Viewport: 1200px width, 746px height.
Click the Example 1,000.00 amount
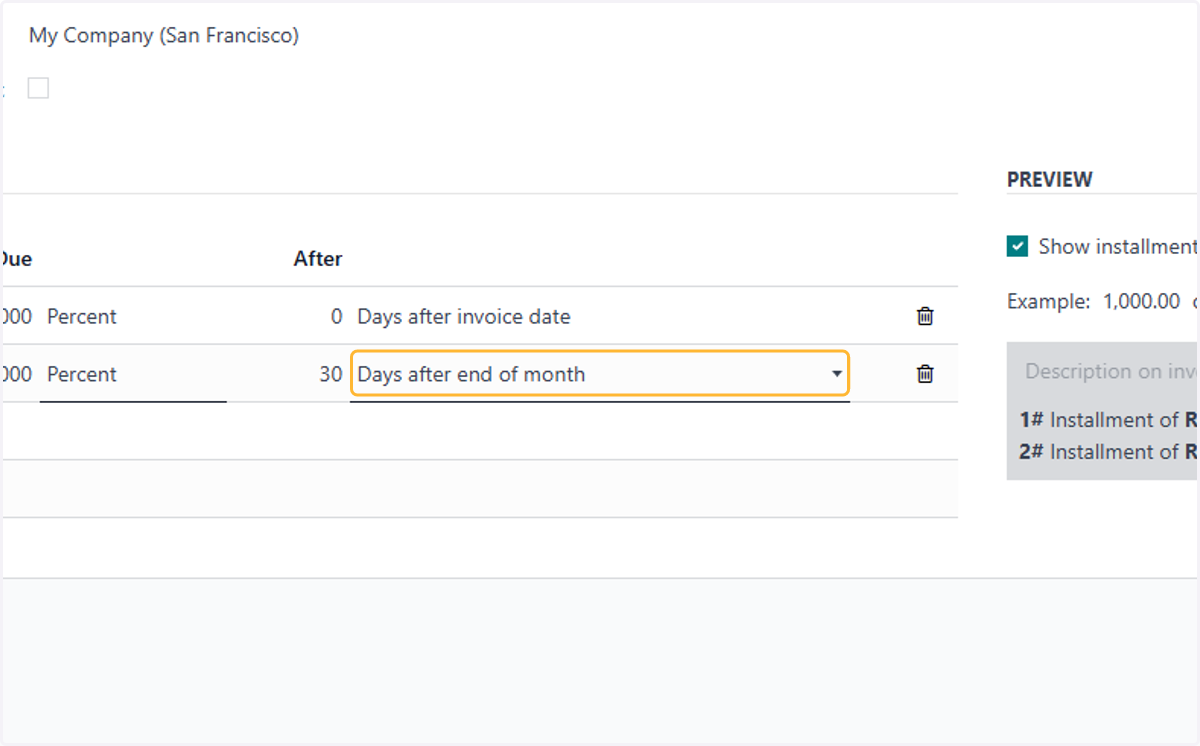pyautogui.click(x=1141, y=301)
